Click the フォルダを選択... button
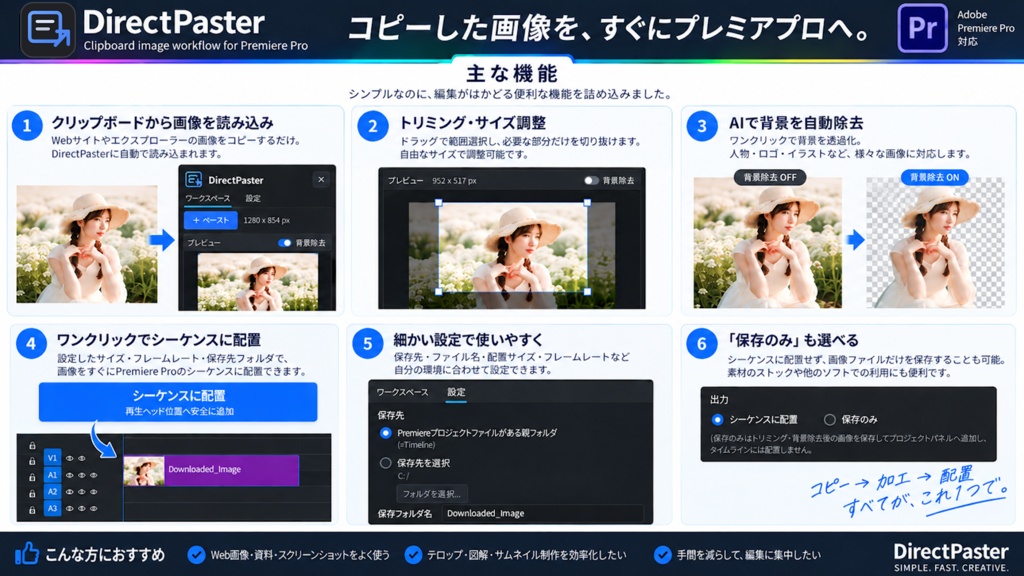This screenshot has height=576, width=1024. coord(431,494)
